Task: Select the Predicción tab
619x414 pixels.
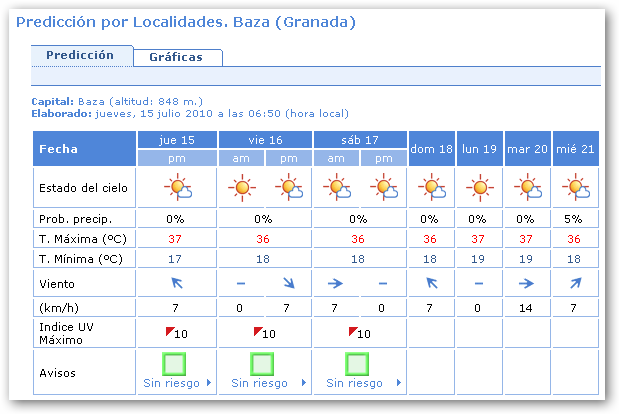Action: (x=80, y=56)
